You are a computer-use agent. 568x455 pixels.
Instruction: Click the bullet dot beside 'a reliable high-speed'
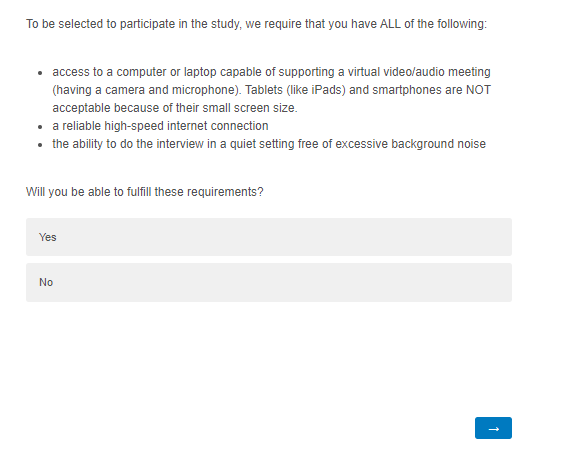pos(40,127)
